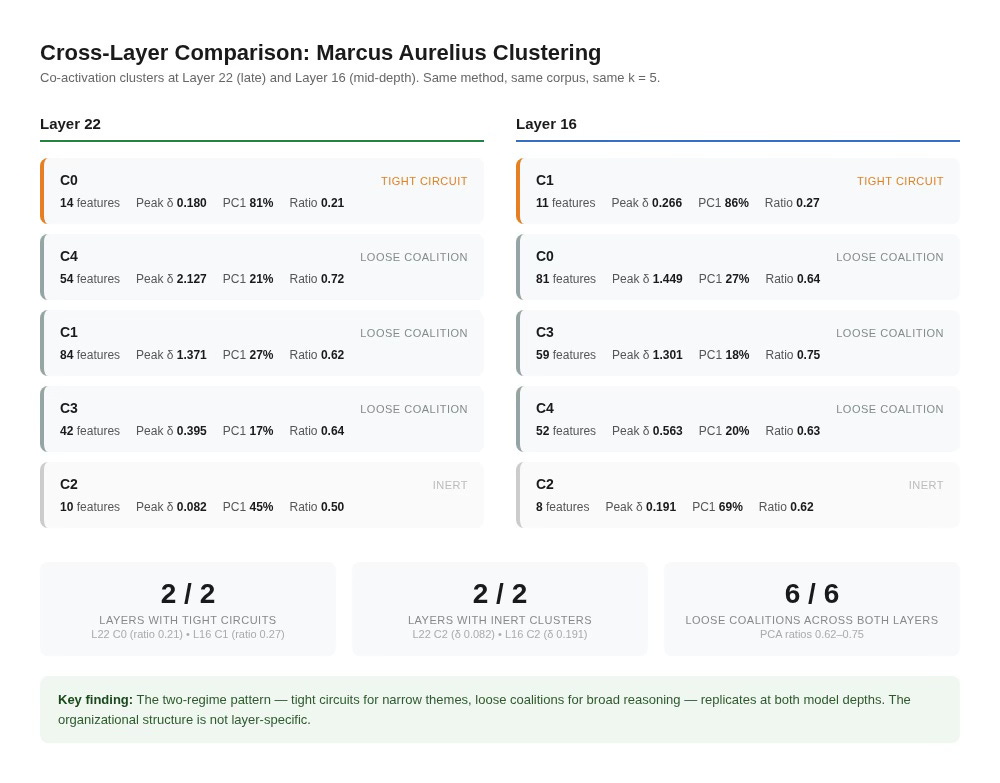Click 'Peak δ 2.127' value
This screenshot has width=1000, height=783.
click(171, 279)
